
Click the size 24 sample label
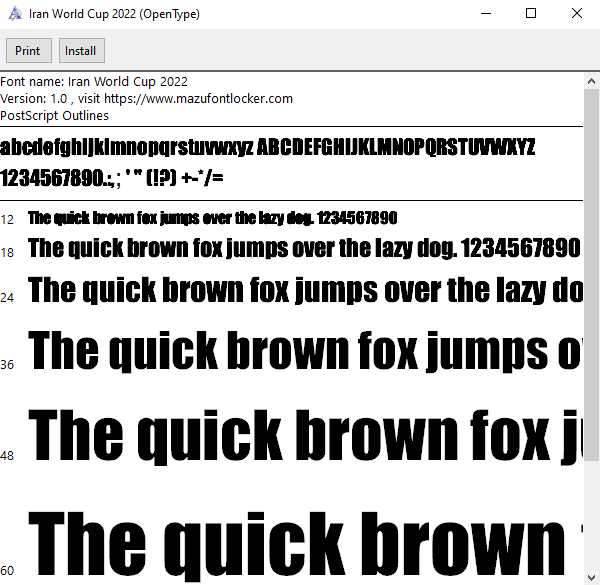click(x=7, y=298)
